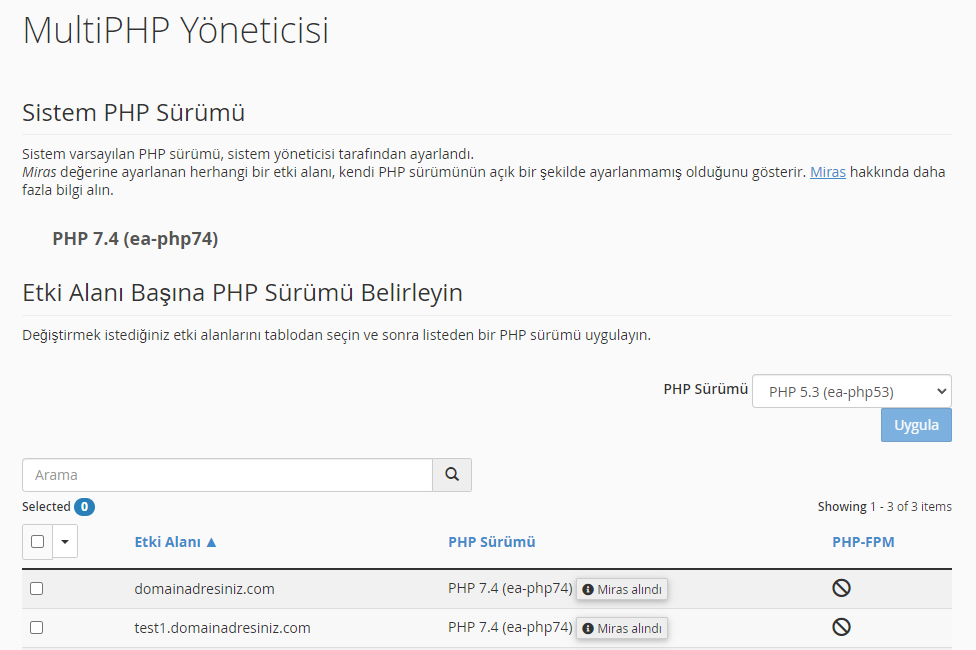Image resolution: width=976 pixels, height=650 pixels.
Task: Click the PHP-FPM blocked icon for test1.domainadresiniz.com
Action: click(x=840, y=627)
